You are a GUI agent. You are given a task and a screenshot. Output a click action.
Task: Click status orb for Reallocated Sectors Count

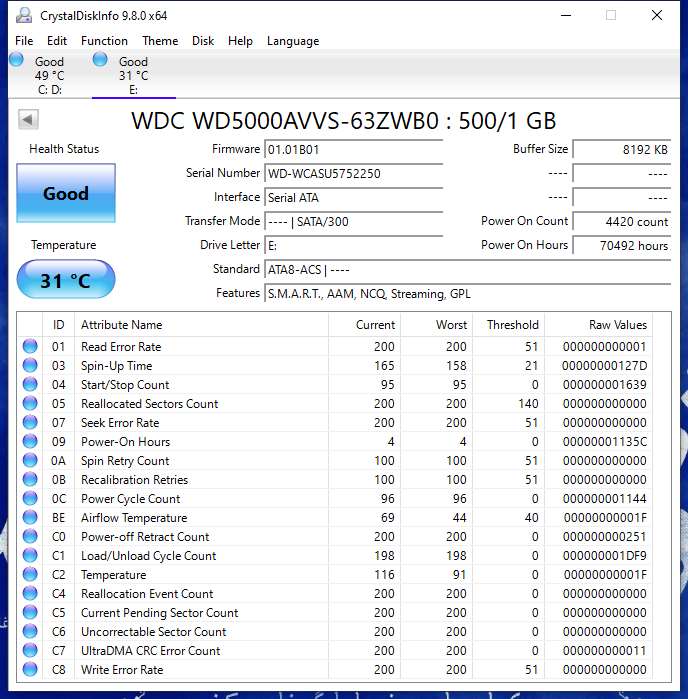coord(30,403)
